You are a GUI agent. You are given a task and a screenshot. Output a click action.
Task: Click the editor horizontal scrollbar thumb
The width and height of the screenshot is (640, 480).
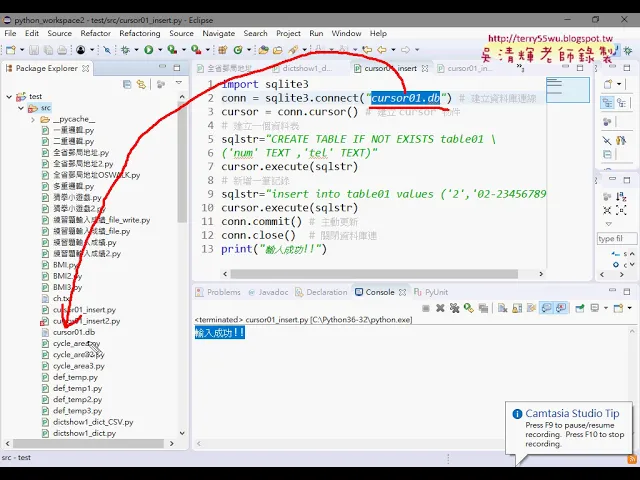click(374, 274)
